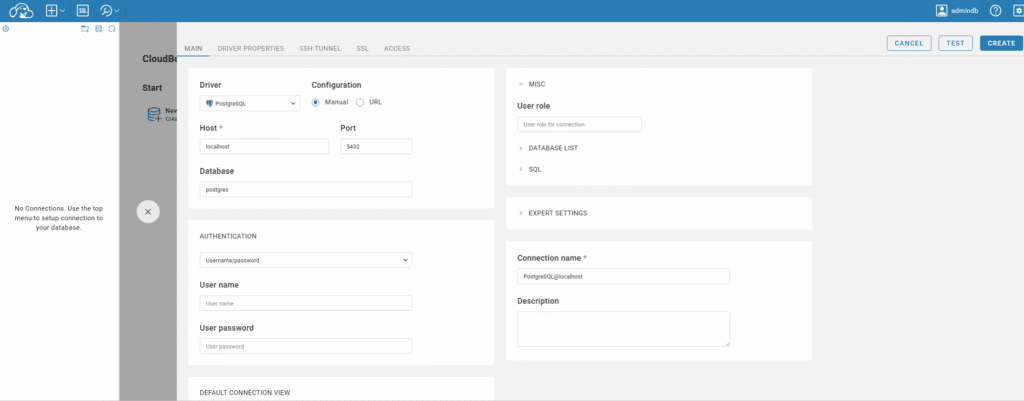Open administration settings gear icon
This screenshot has width=1024, height=401.
[1017, 10]
